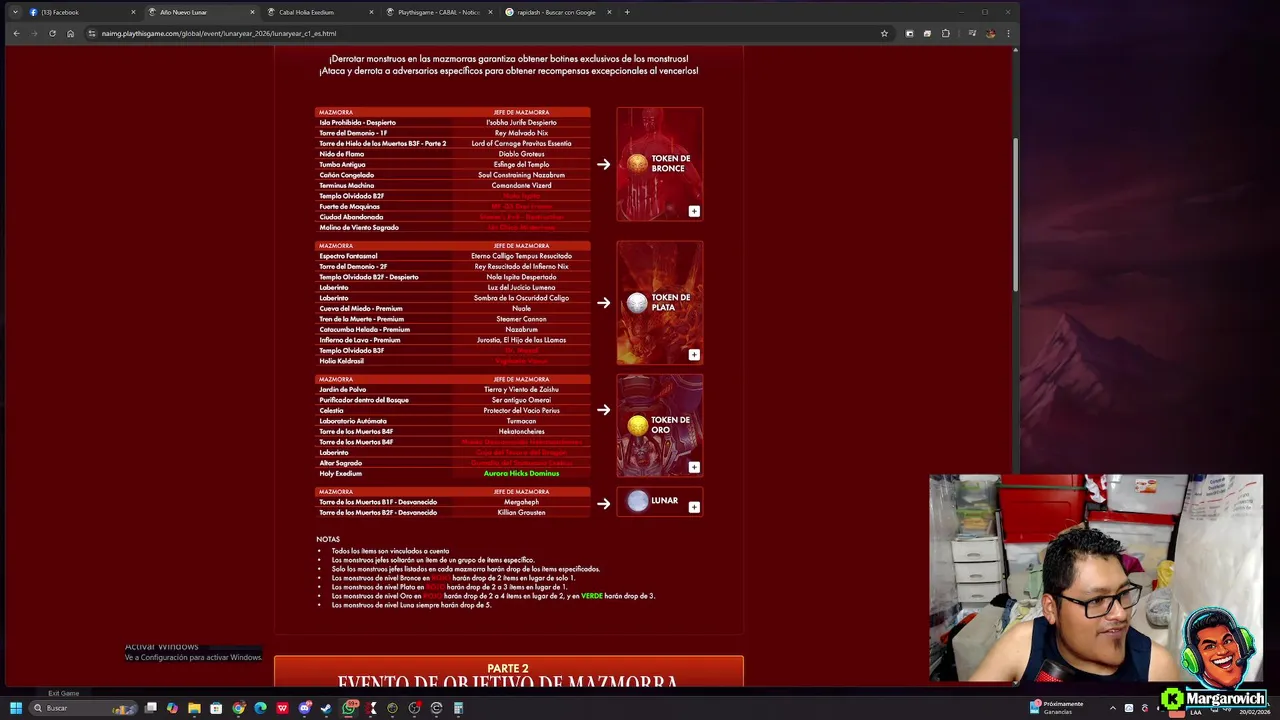1280x720 pixels.
Task: Expand the Token de Plata plus icon
Action: click(x=694, y=354)
